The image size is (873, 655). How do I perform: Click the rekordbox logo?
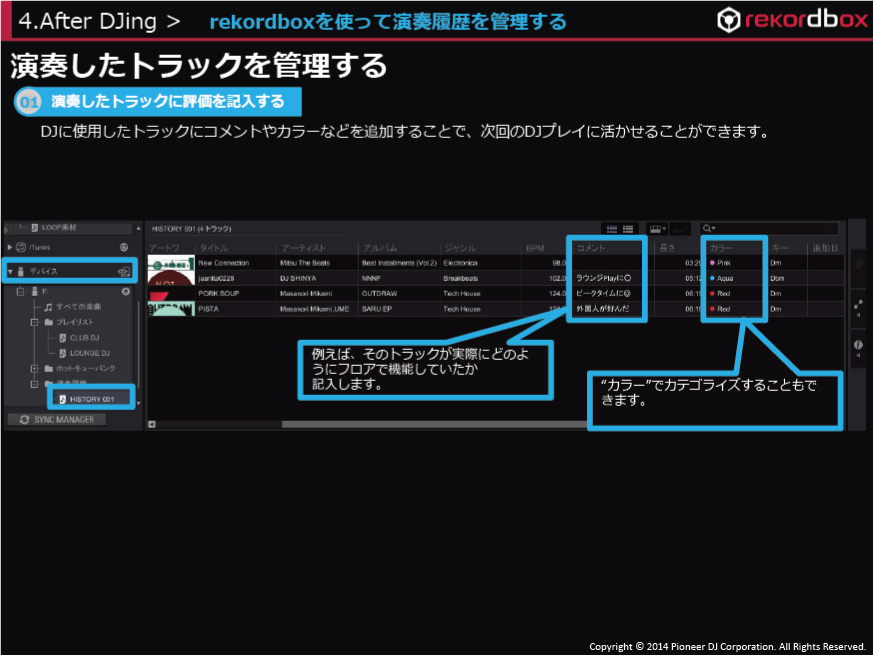tap(792, 20)
